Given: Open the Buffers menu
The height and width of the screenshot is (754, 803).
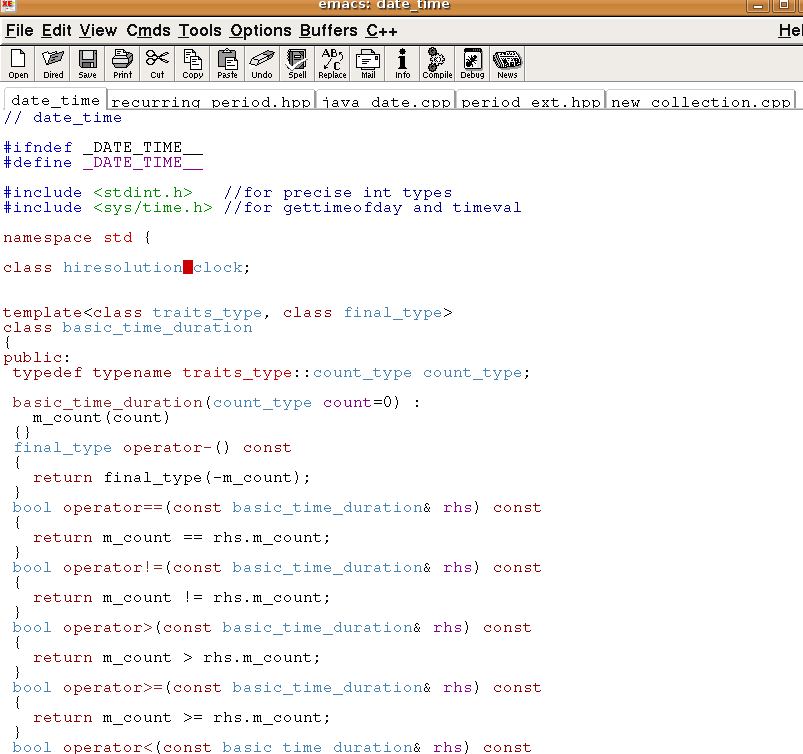Looking at the screenshot, I should click(x=328, y=31).
